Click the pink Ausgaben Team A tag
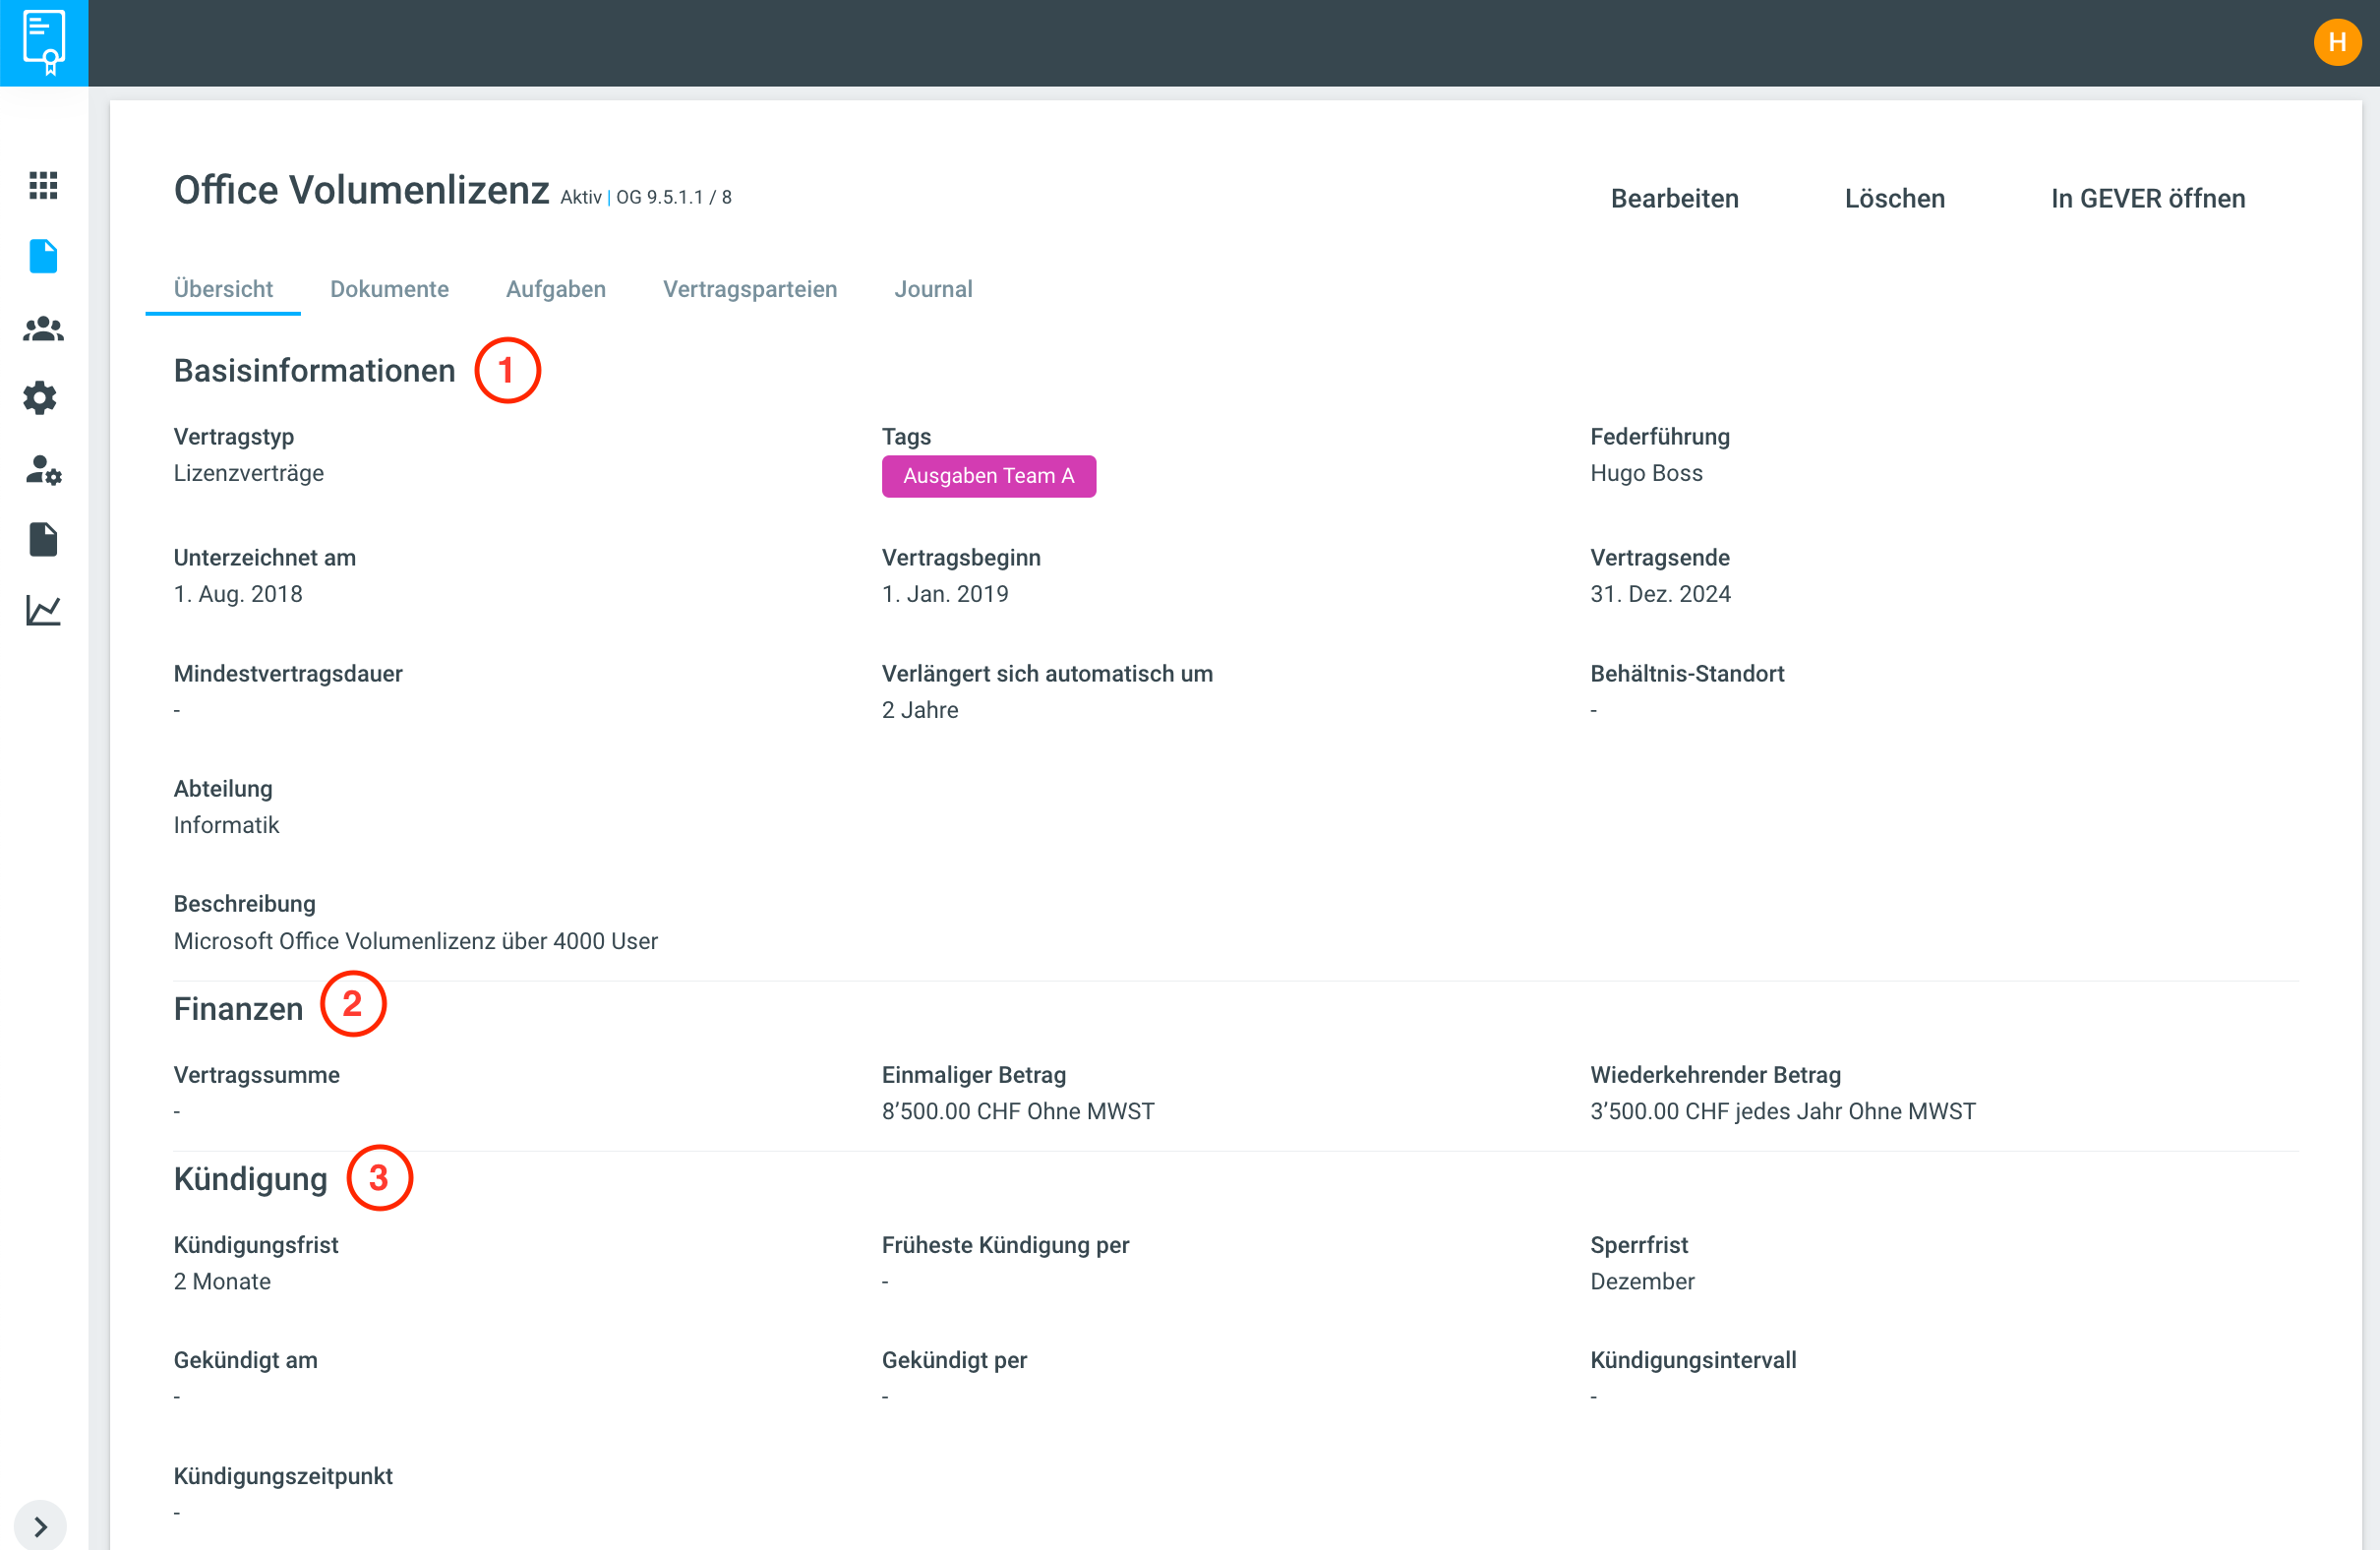 [988, 476]
